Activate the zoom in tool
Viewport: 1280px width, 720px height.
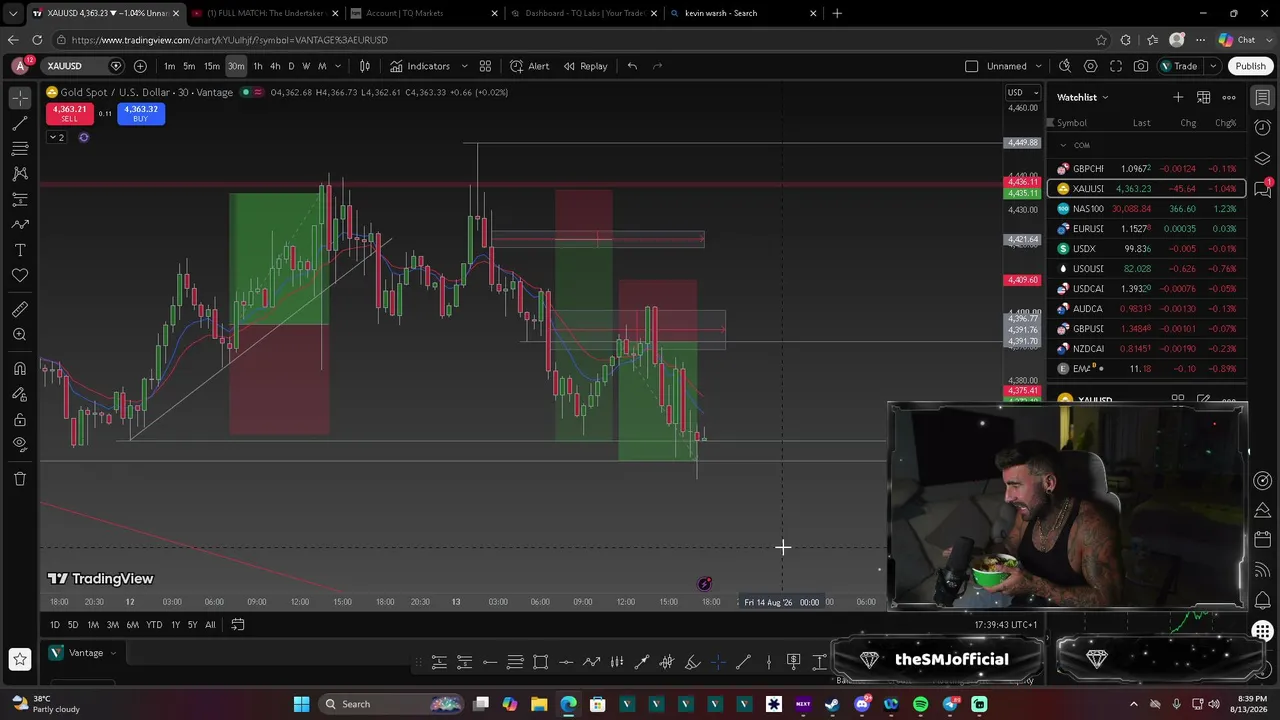point(20,335)
